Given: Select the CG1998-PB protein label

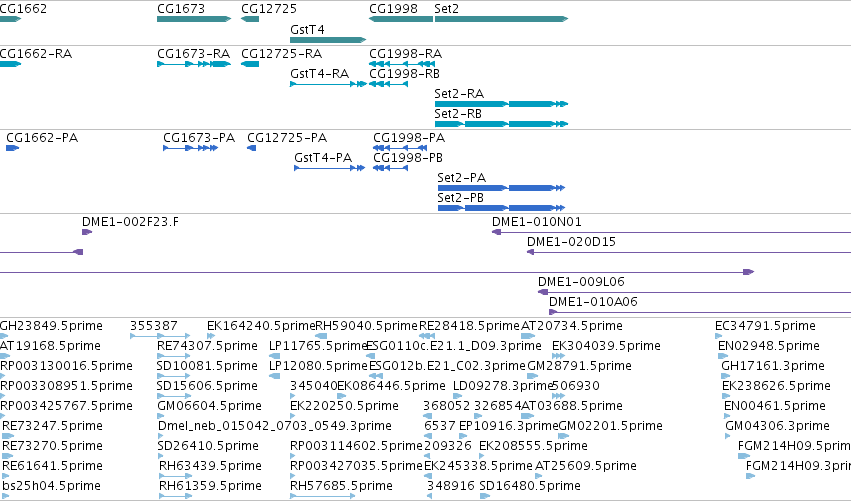Looking at the screenshot, I should (x=408, y=158).
